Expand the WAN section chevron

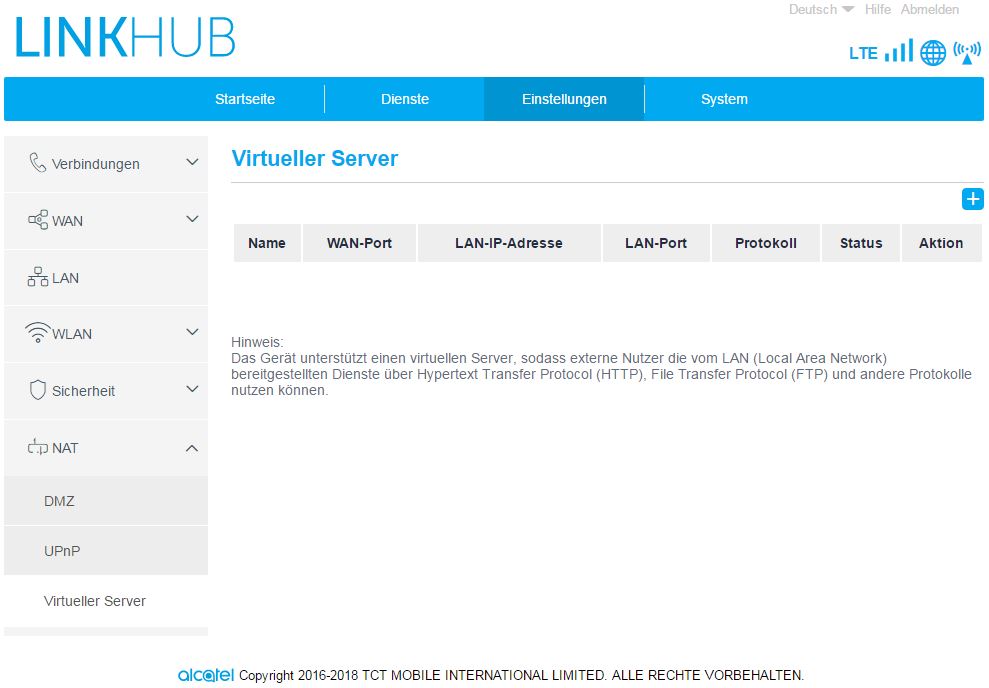click(192, 219)
